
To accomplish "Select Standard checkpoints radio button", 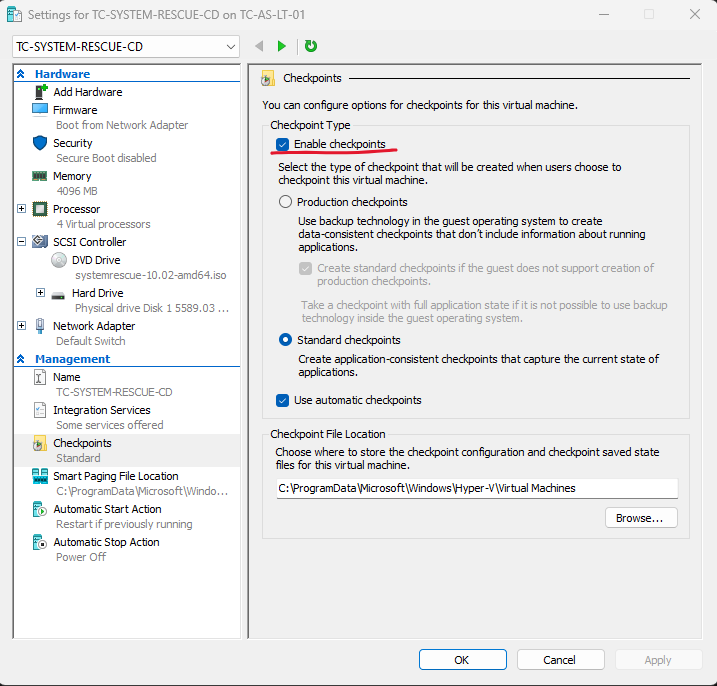I will 285,340.
